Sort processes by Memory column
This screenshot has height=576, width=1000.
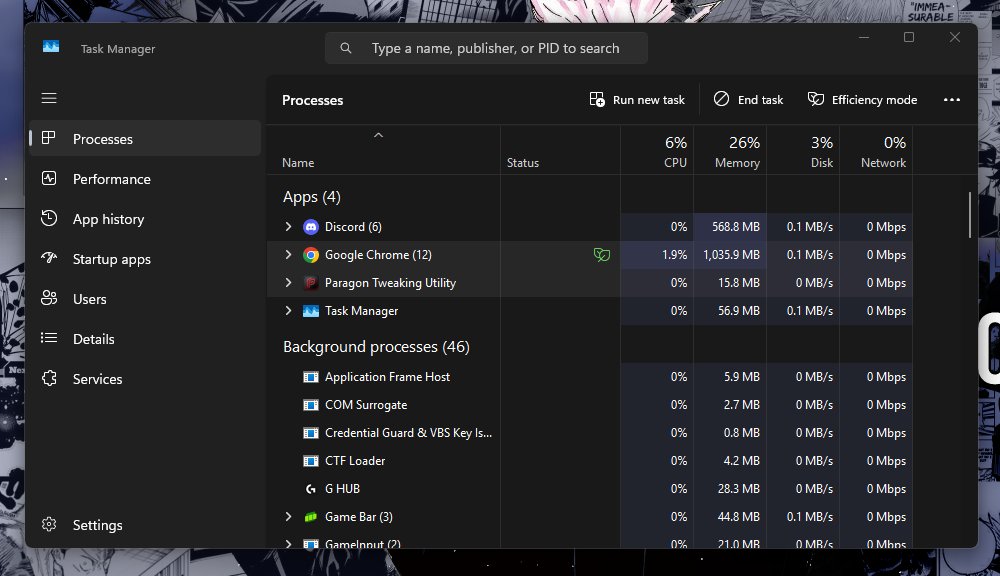730,151
